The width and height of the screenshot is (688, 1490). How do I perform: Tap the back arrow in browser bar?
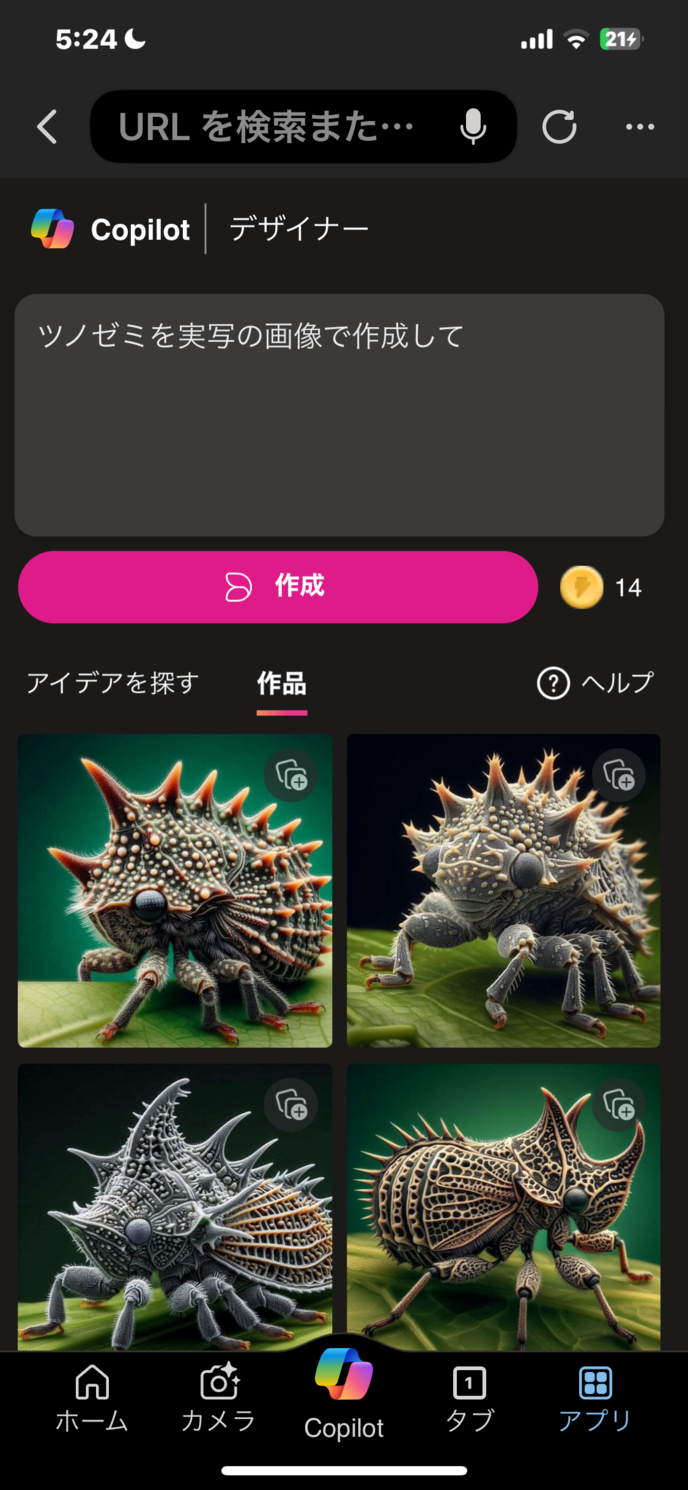(47, 127)
